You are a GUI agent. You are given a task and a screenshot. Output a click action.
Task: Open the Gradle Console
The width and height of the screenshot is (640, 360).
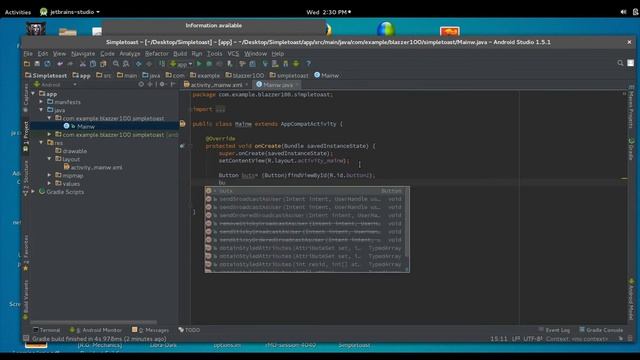coord(601,330)
